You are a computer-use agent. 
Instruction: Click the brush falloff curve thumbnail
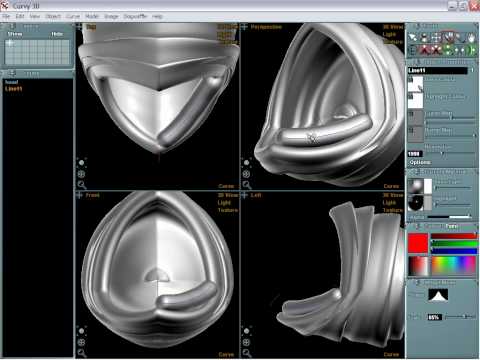438,295
